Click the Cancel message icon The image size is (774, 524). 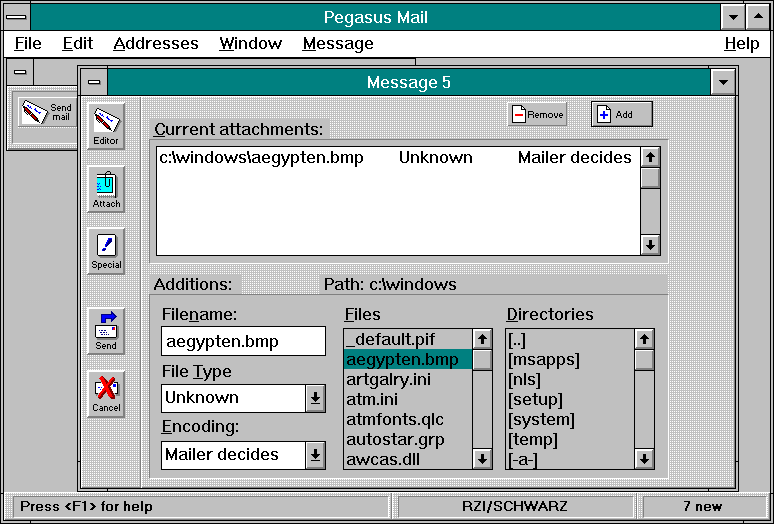click(x=106, y=393)
